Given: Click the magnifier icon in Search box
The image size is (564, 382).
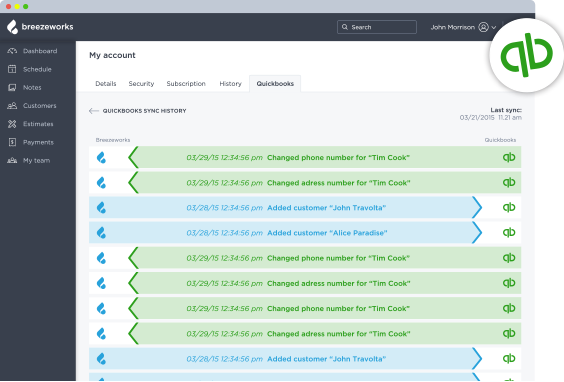Looking at the screenshot, I should coord(345,27).
